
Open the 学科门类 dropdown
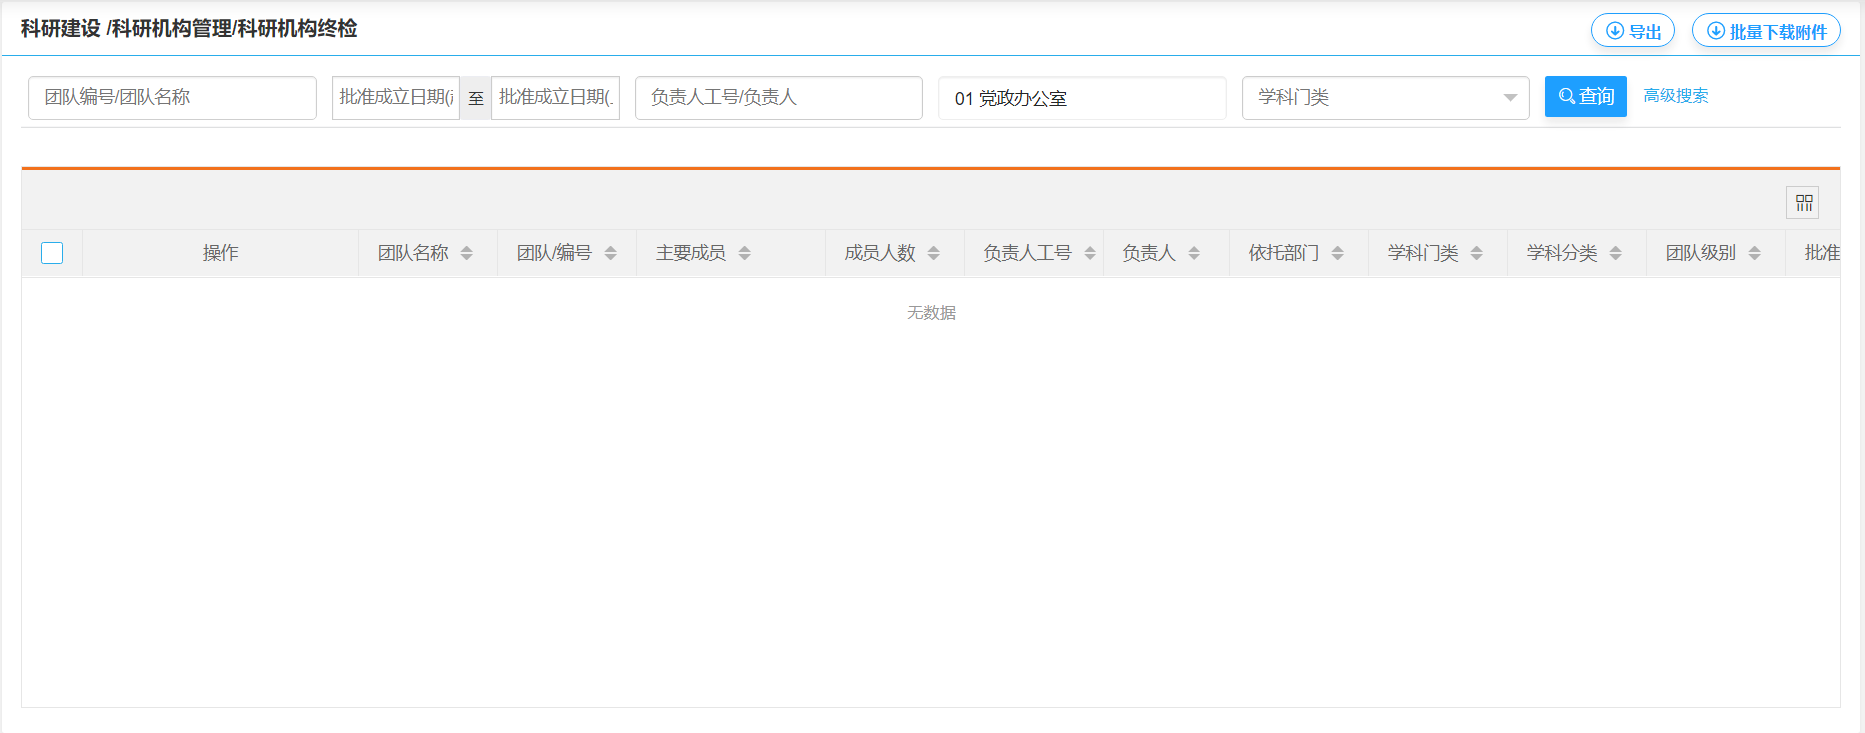click(x=1385, y=98)
